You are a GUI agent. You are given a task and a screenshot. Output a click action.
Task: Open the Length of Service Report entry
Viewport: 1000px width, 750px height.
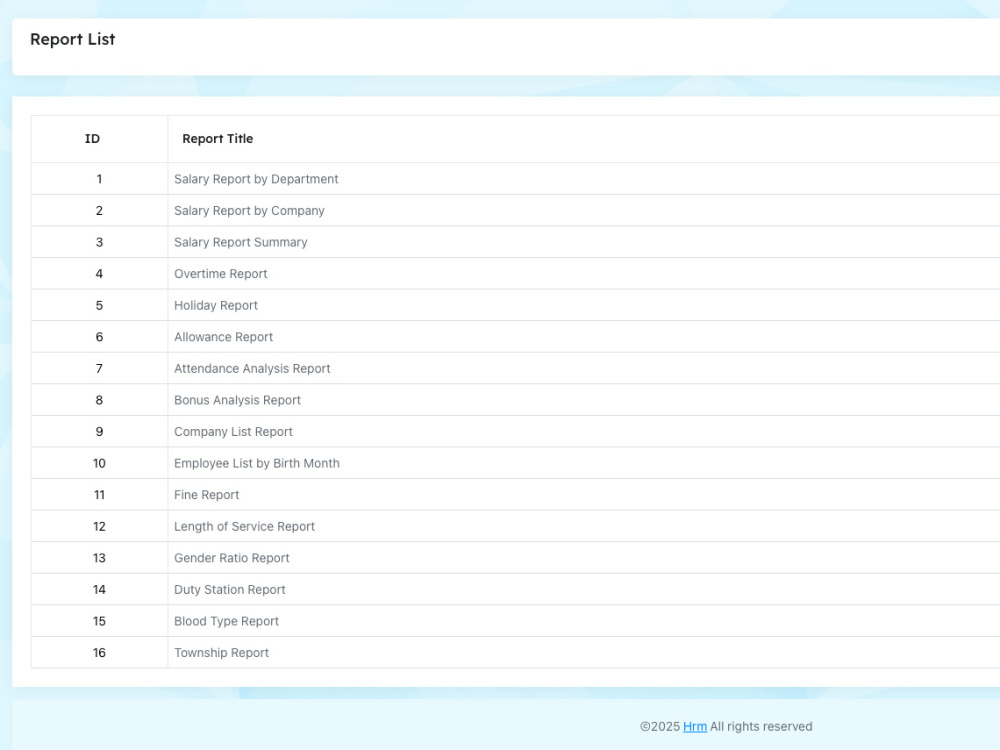coord(244,526)
